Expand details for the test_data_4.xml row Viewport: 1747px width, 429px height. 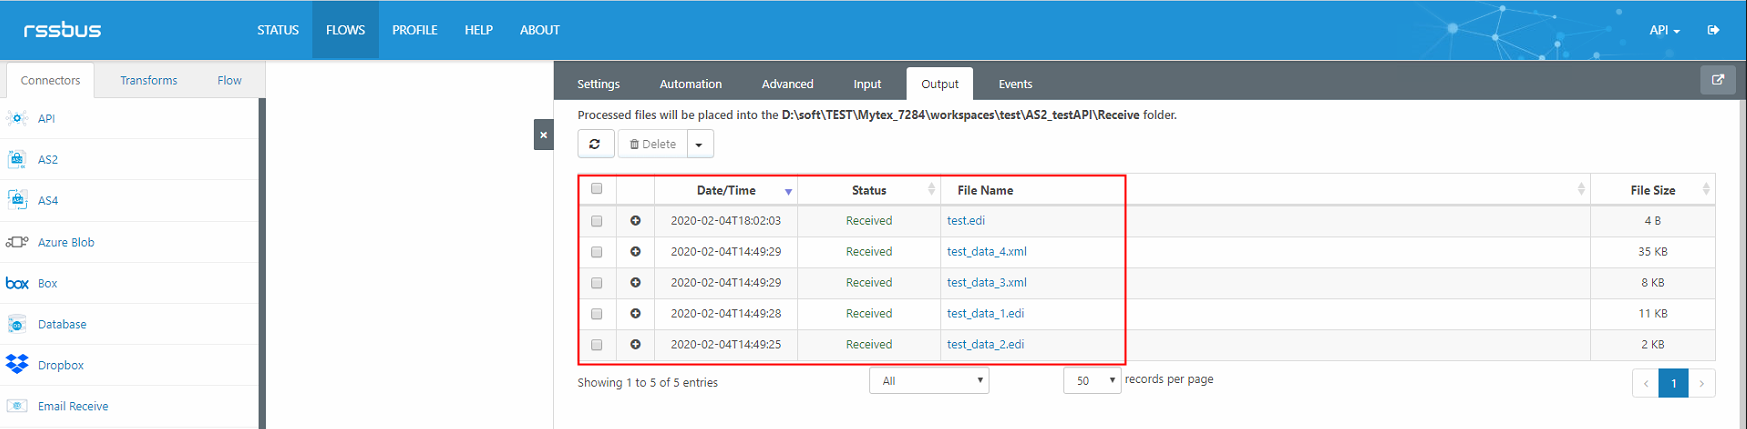tap(635, 252)
